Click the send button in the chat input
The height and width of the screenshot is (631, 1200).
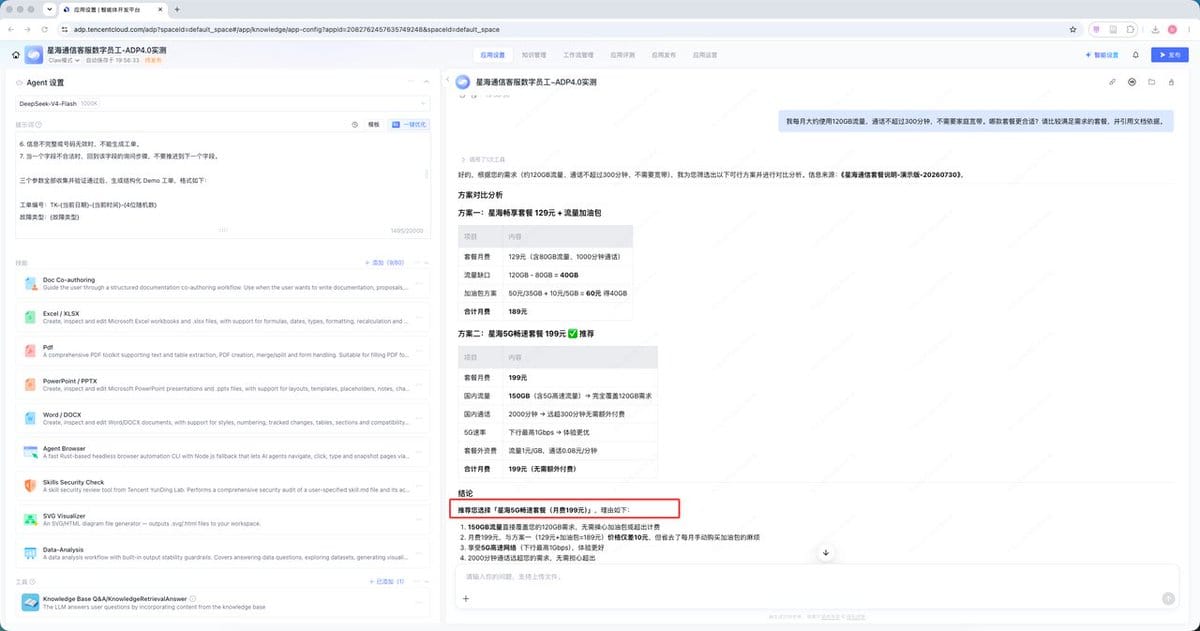1169,598
